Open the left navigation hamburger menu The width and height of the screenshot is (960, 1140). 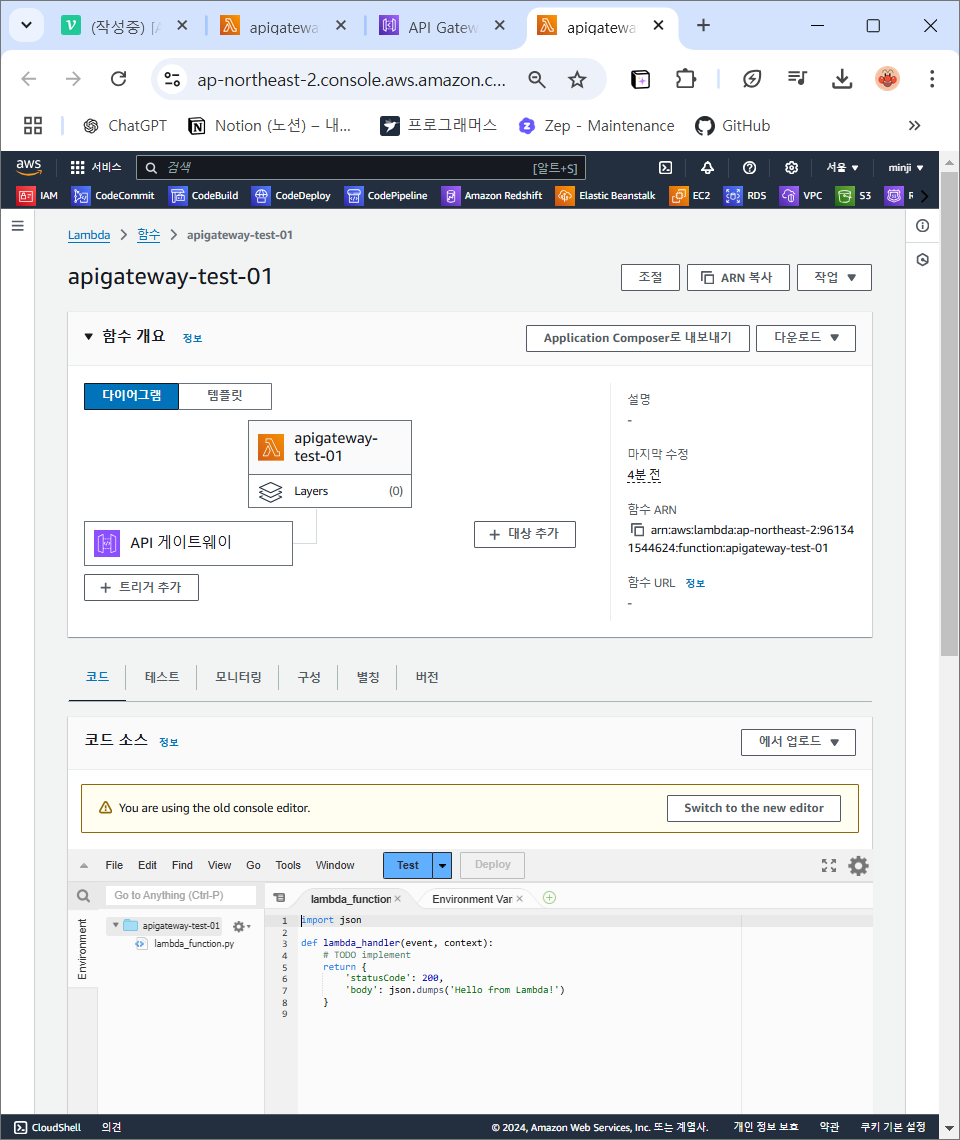[x=17, y=226]
